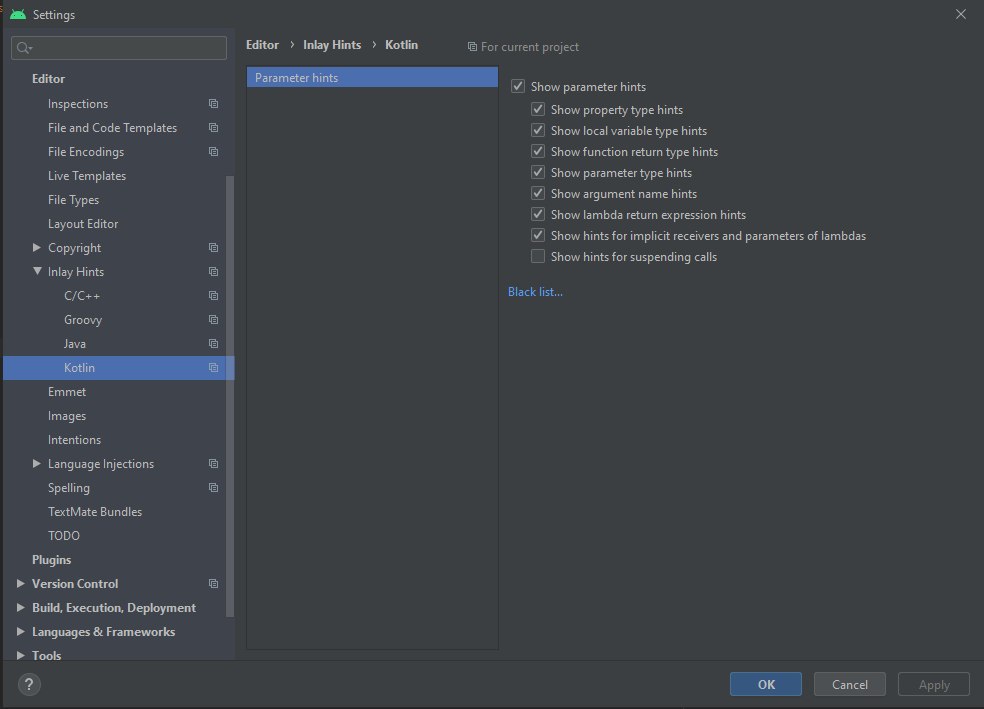Open the TextMate Bundles settings

tap(95, 511)
